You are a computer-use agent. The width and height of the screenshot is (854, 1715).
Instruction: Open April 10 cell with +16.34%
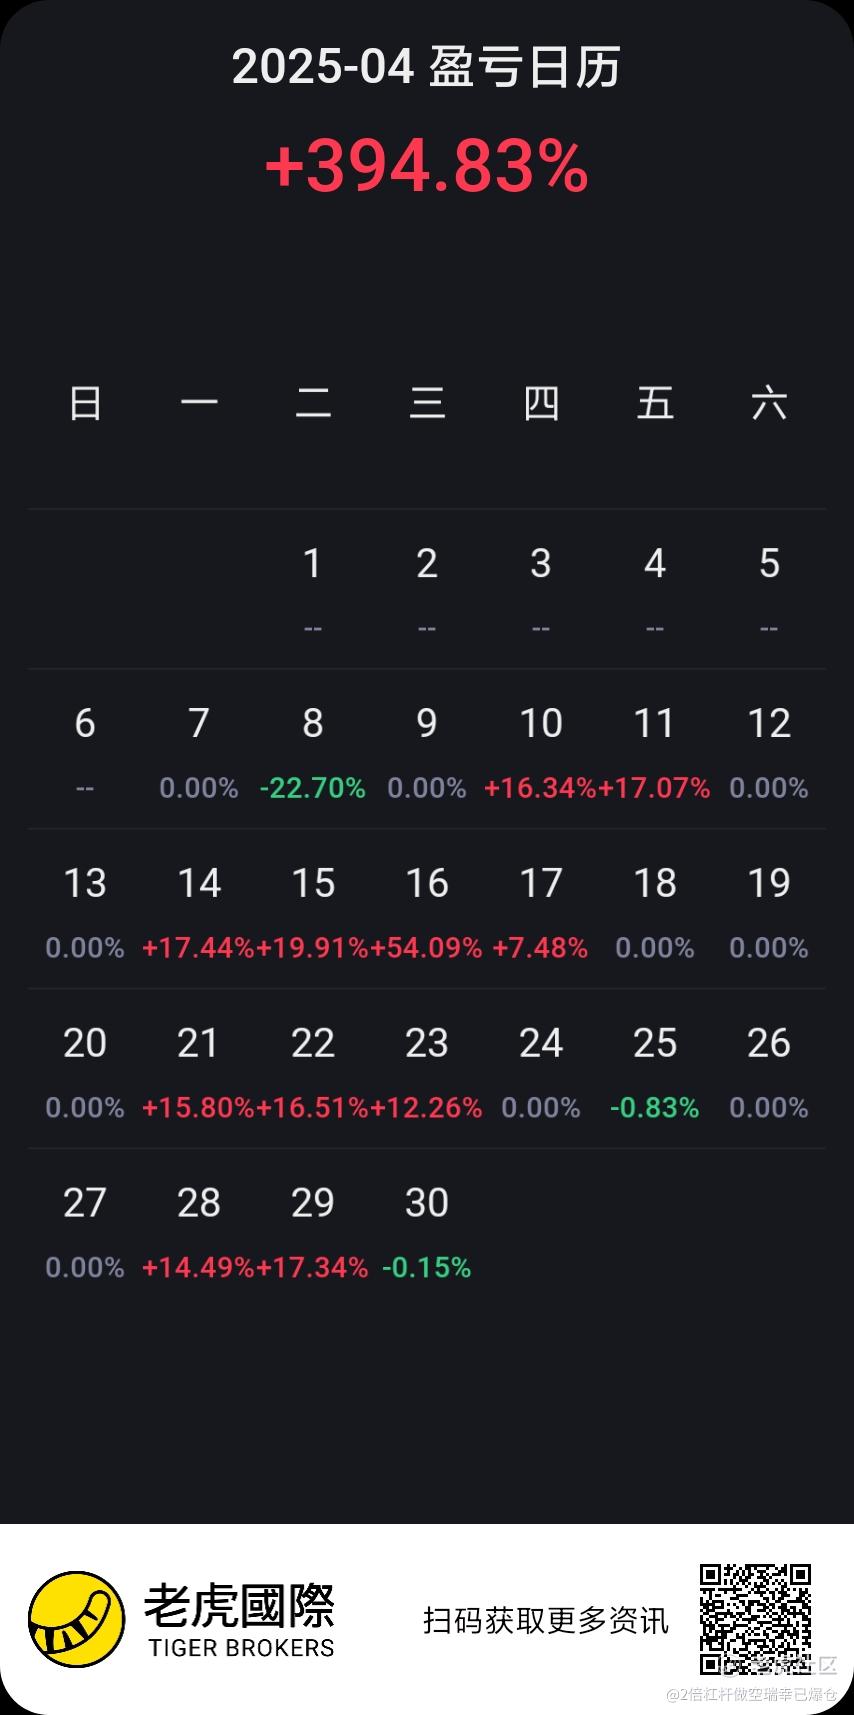click(x=541, y=750)
